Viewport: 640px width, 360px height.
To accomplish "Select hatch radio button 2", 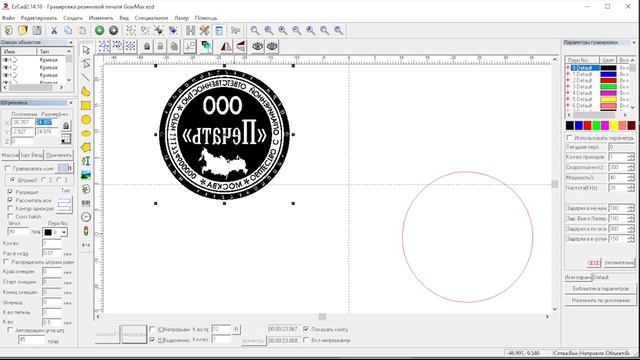I will coord(44,180).
